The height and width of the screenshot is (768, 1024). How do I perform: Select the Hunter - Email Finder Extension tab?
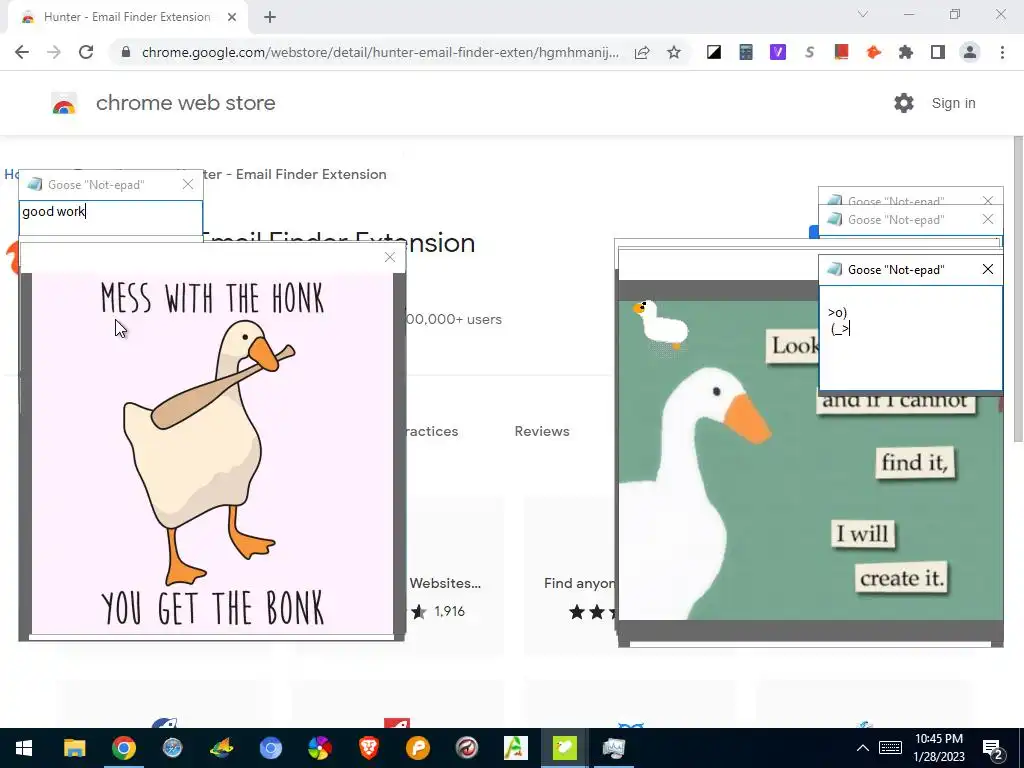(x=127, y=18)
